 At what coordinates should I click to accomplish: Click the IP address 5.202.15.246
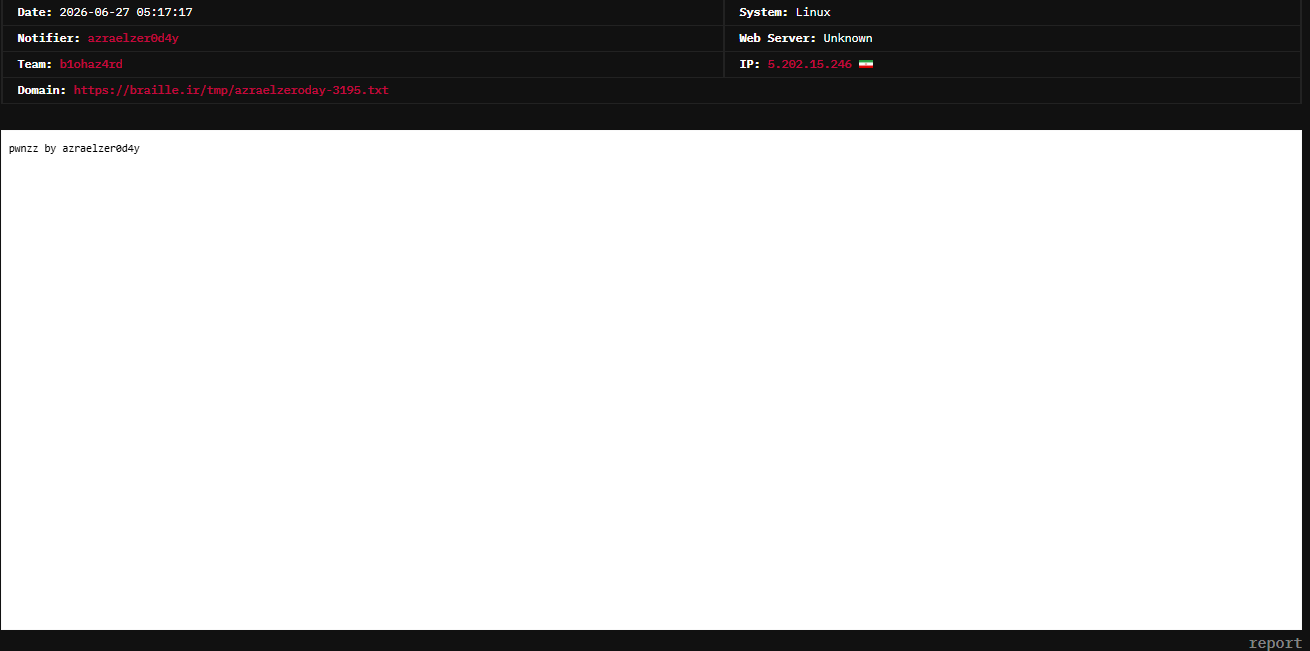coord(810,64)
